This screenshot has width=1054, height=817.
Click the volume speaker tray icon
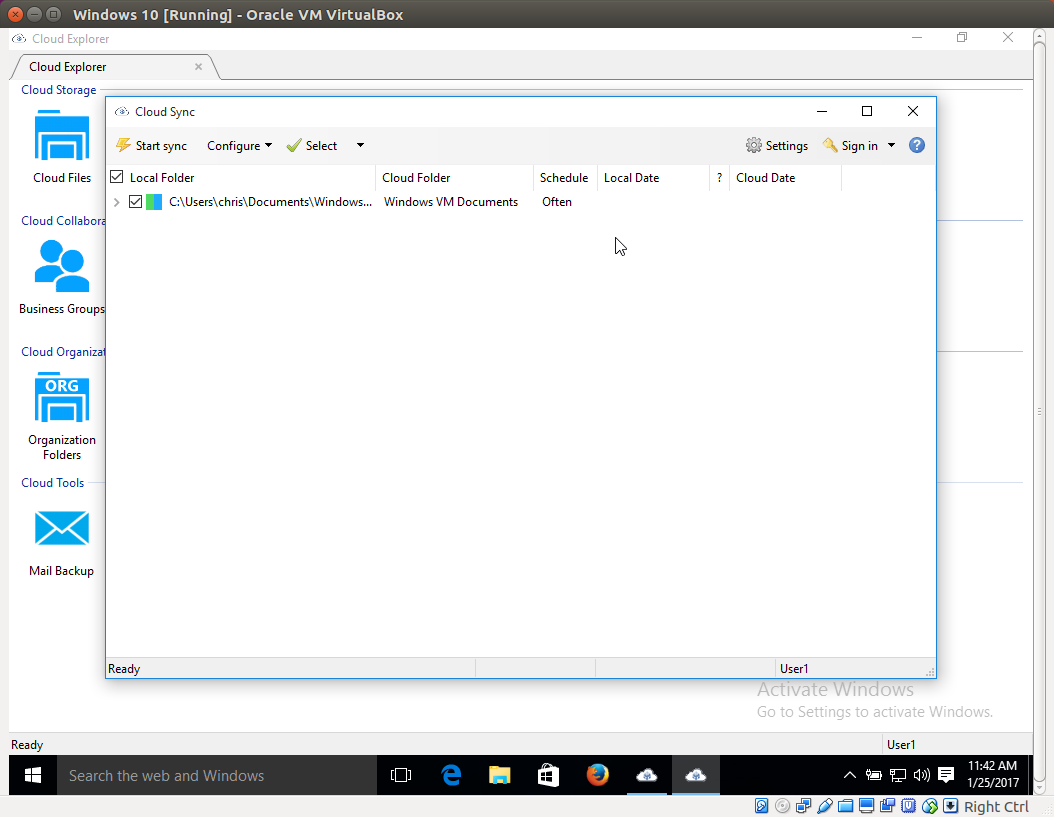[x=922, y=775]
